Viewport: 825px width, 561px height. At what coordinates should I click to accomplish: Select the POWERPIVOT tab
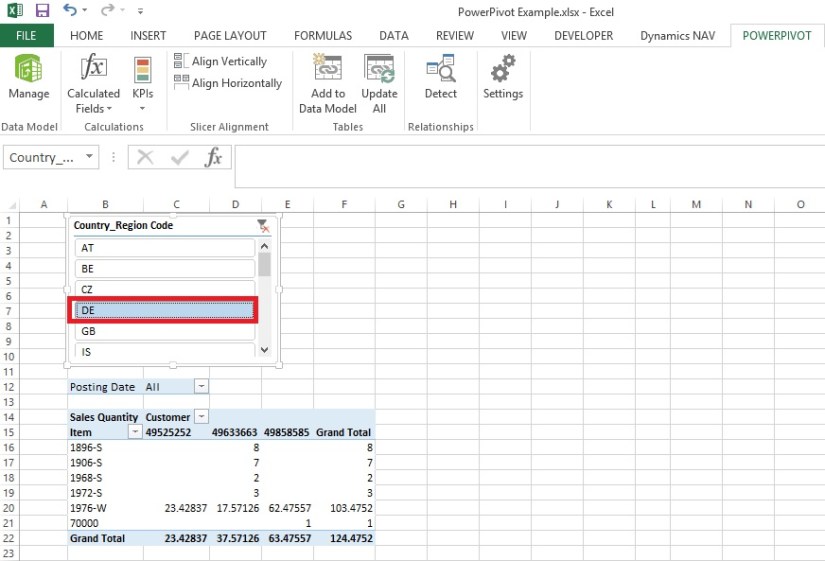777,36
